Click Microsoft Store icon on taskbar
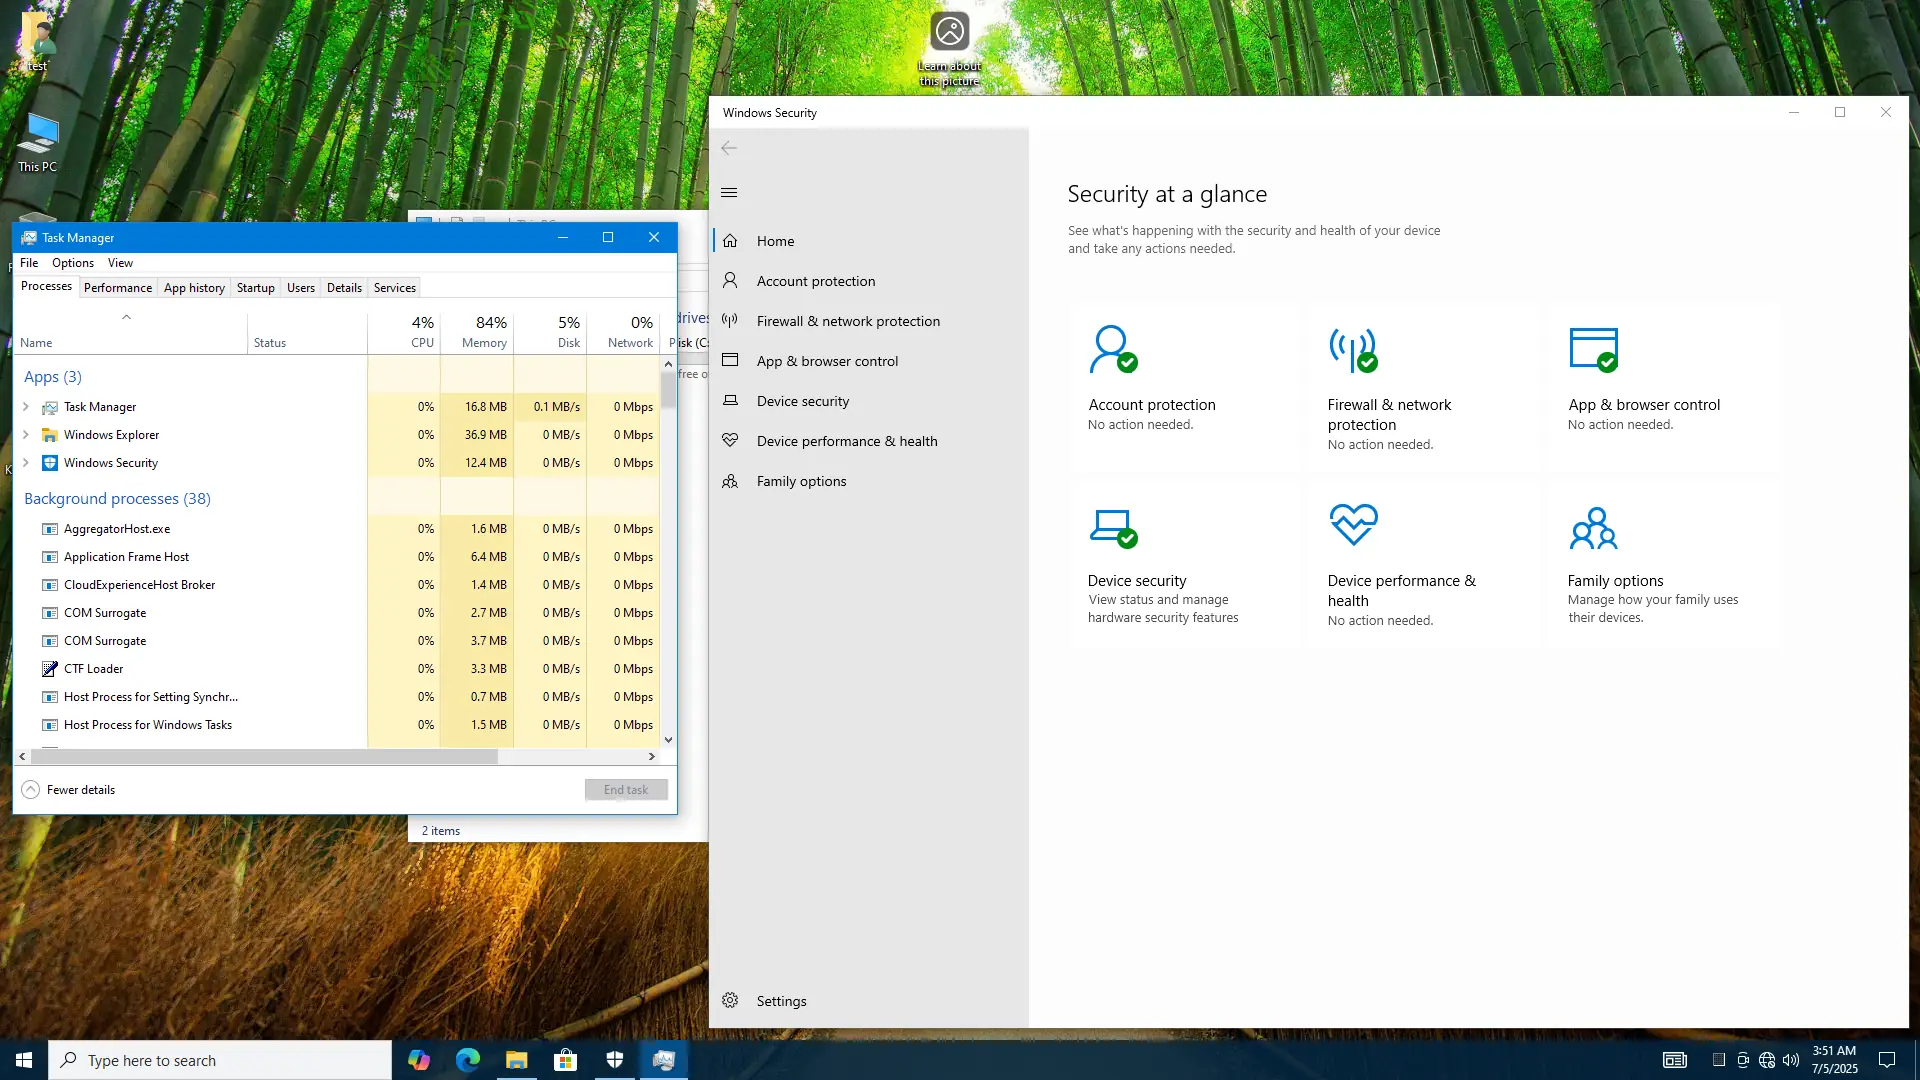This screenshot has height=1080, width=1920. click(566, 1060)
